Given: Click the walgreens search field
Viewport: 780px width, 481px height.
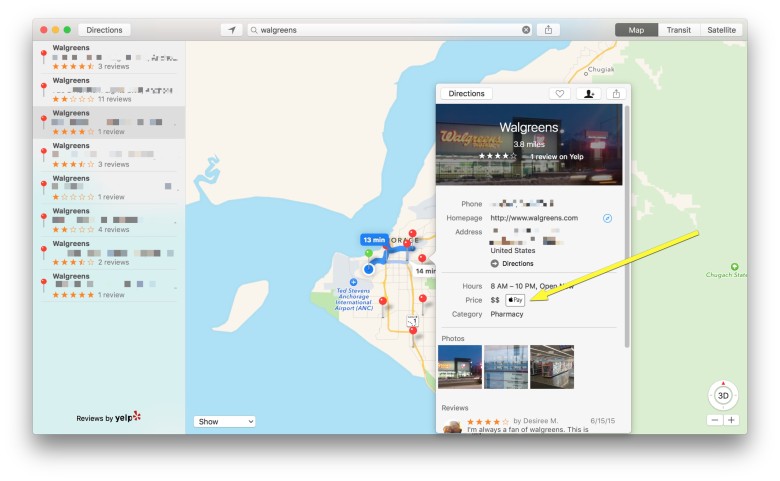Looking at the screenshot, I should 390,30.
